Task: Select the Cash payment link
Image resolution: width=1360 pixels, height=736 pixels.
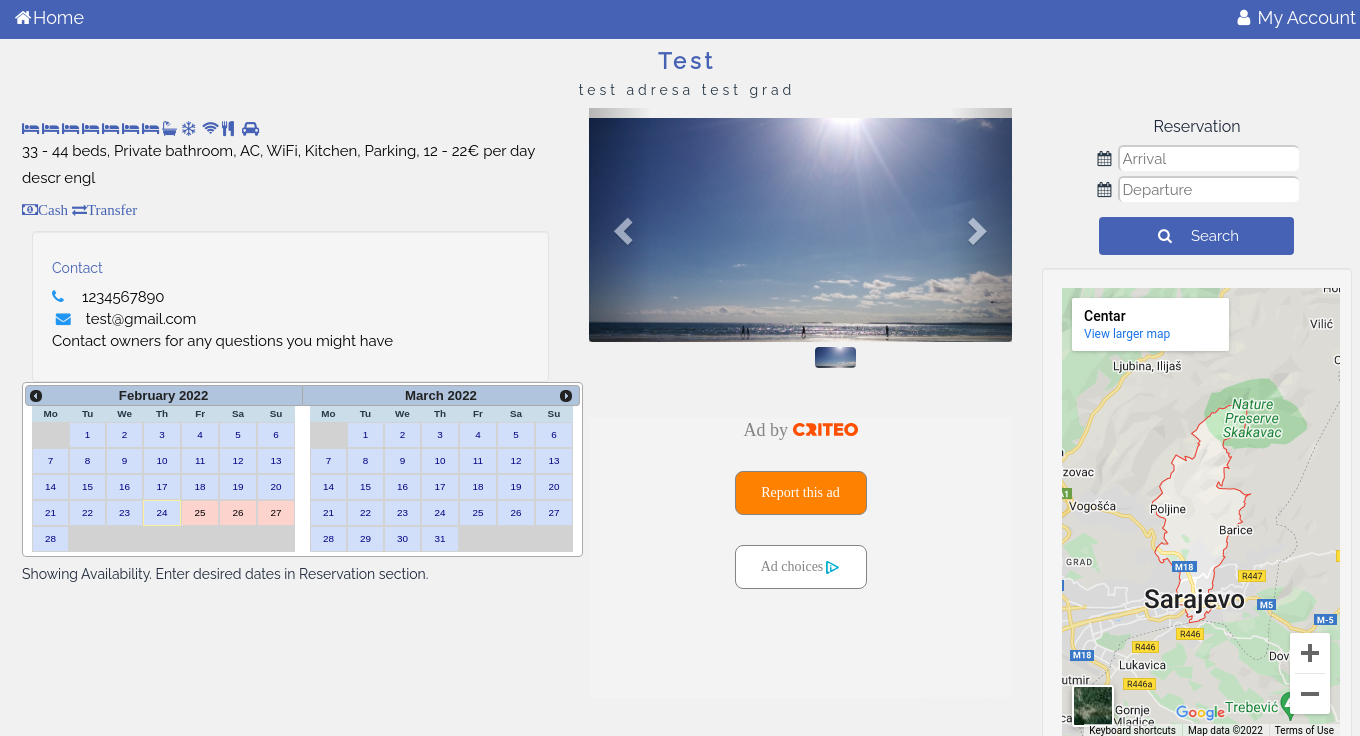Action: point(45,210)
